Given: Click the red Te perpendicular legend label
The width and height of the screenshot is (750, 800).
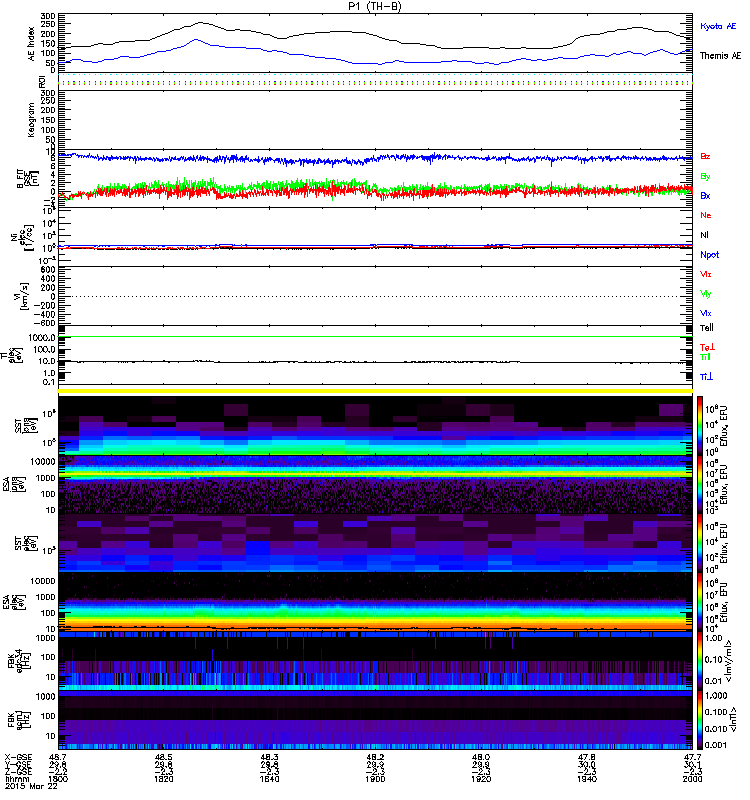Looking at the screenshot, I should point(707,347).
